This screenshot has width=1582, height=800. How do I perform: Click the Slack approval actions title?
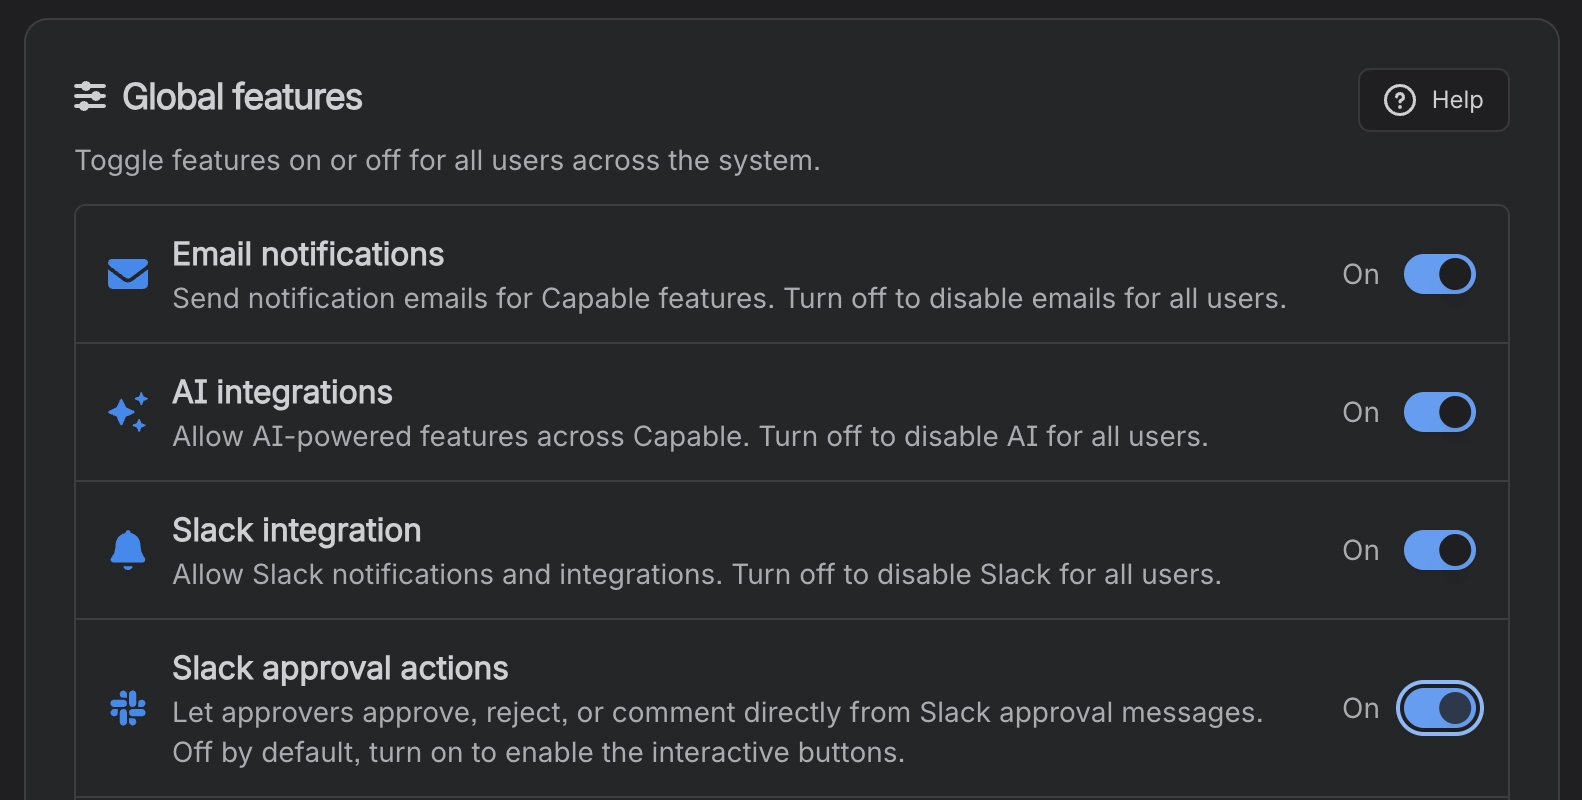tap(340, 668)
